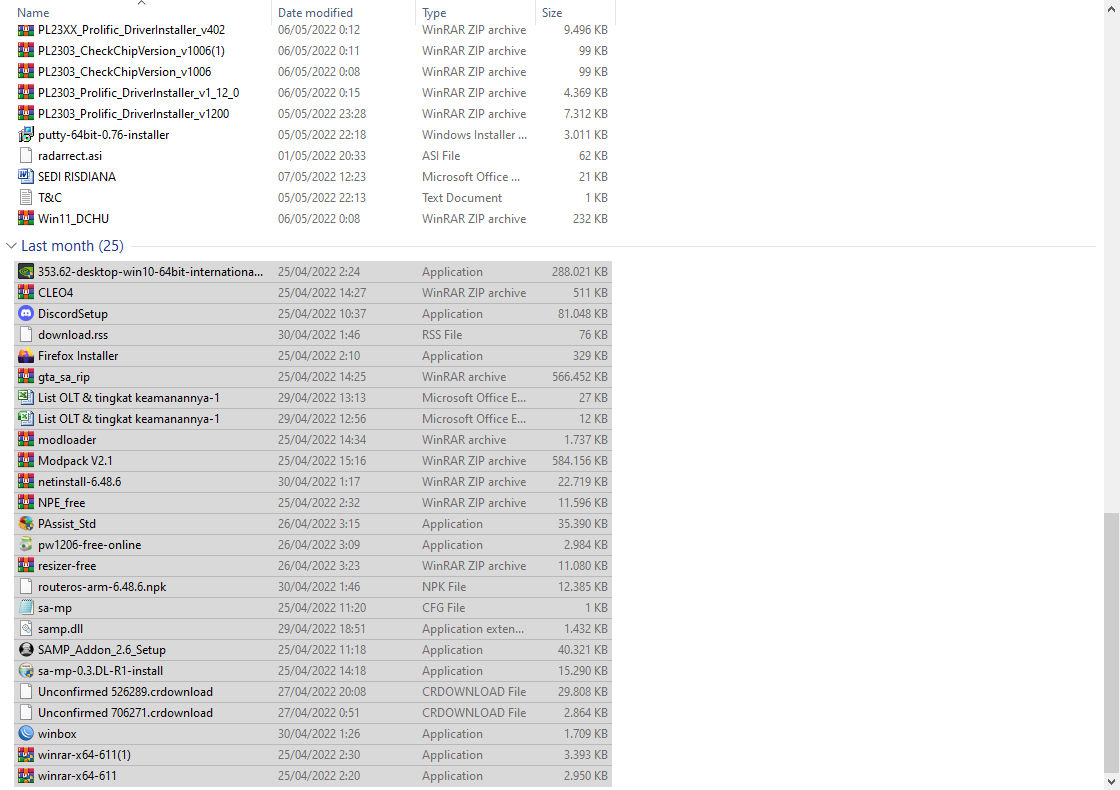The image size is (1120, 790).
Task: Select the resizer-free file name
Action: click(x=67, y=566)
